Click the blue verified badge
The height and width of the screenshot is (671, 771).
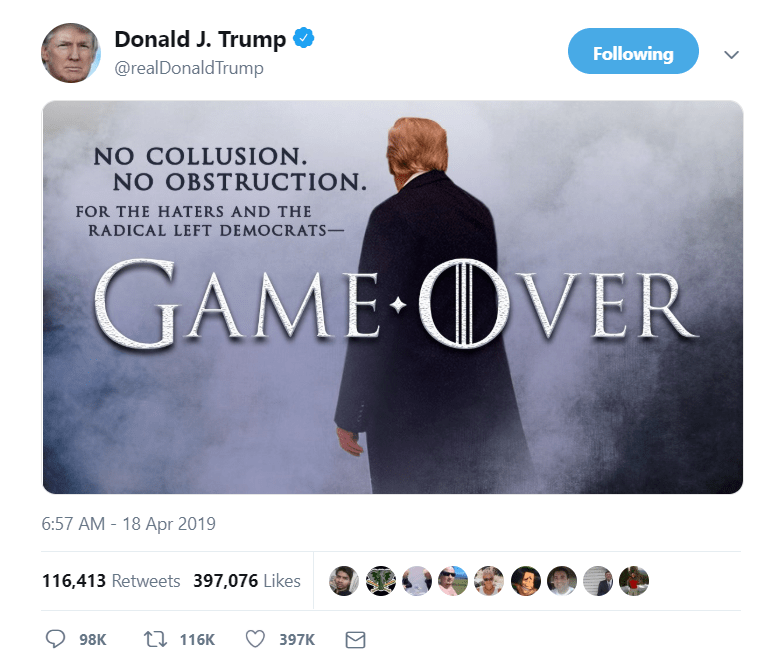coord(304,38)
